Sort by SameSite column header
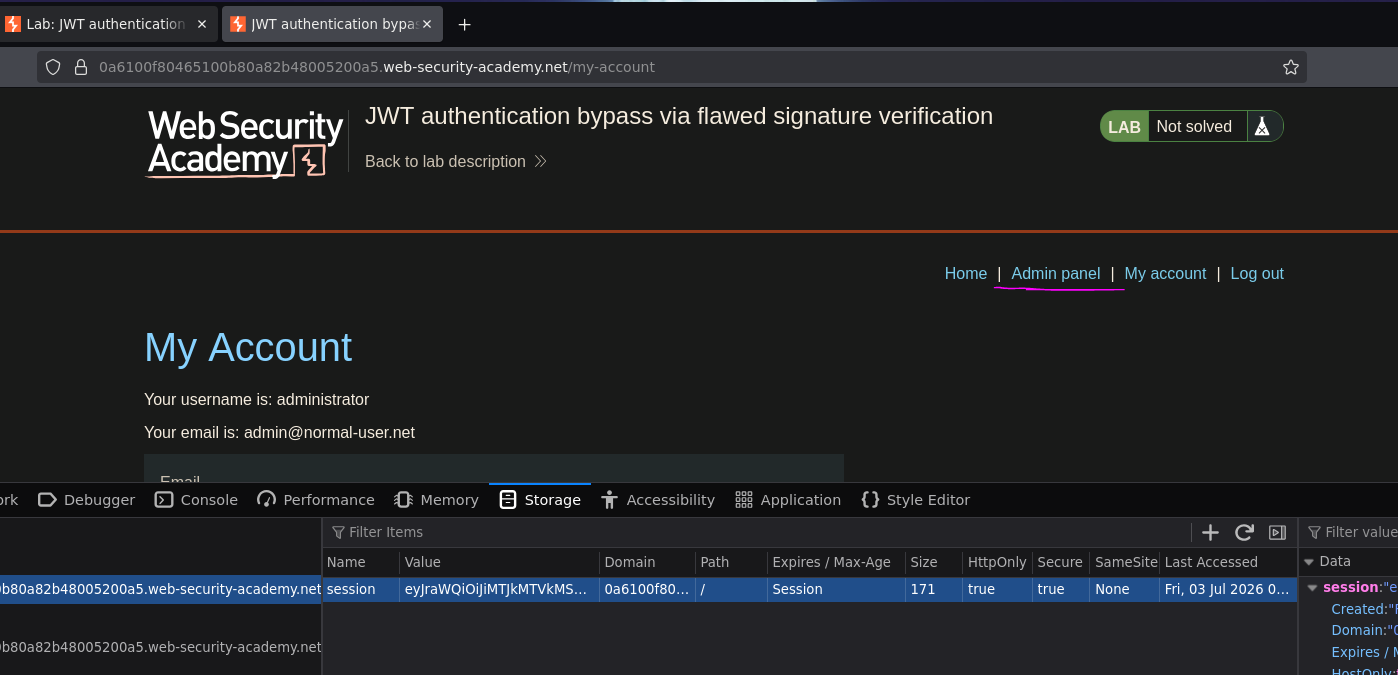The image size is (1398, 675). pos(1124,562)
